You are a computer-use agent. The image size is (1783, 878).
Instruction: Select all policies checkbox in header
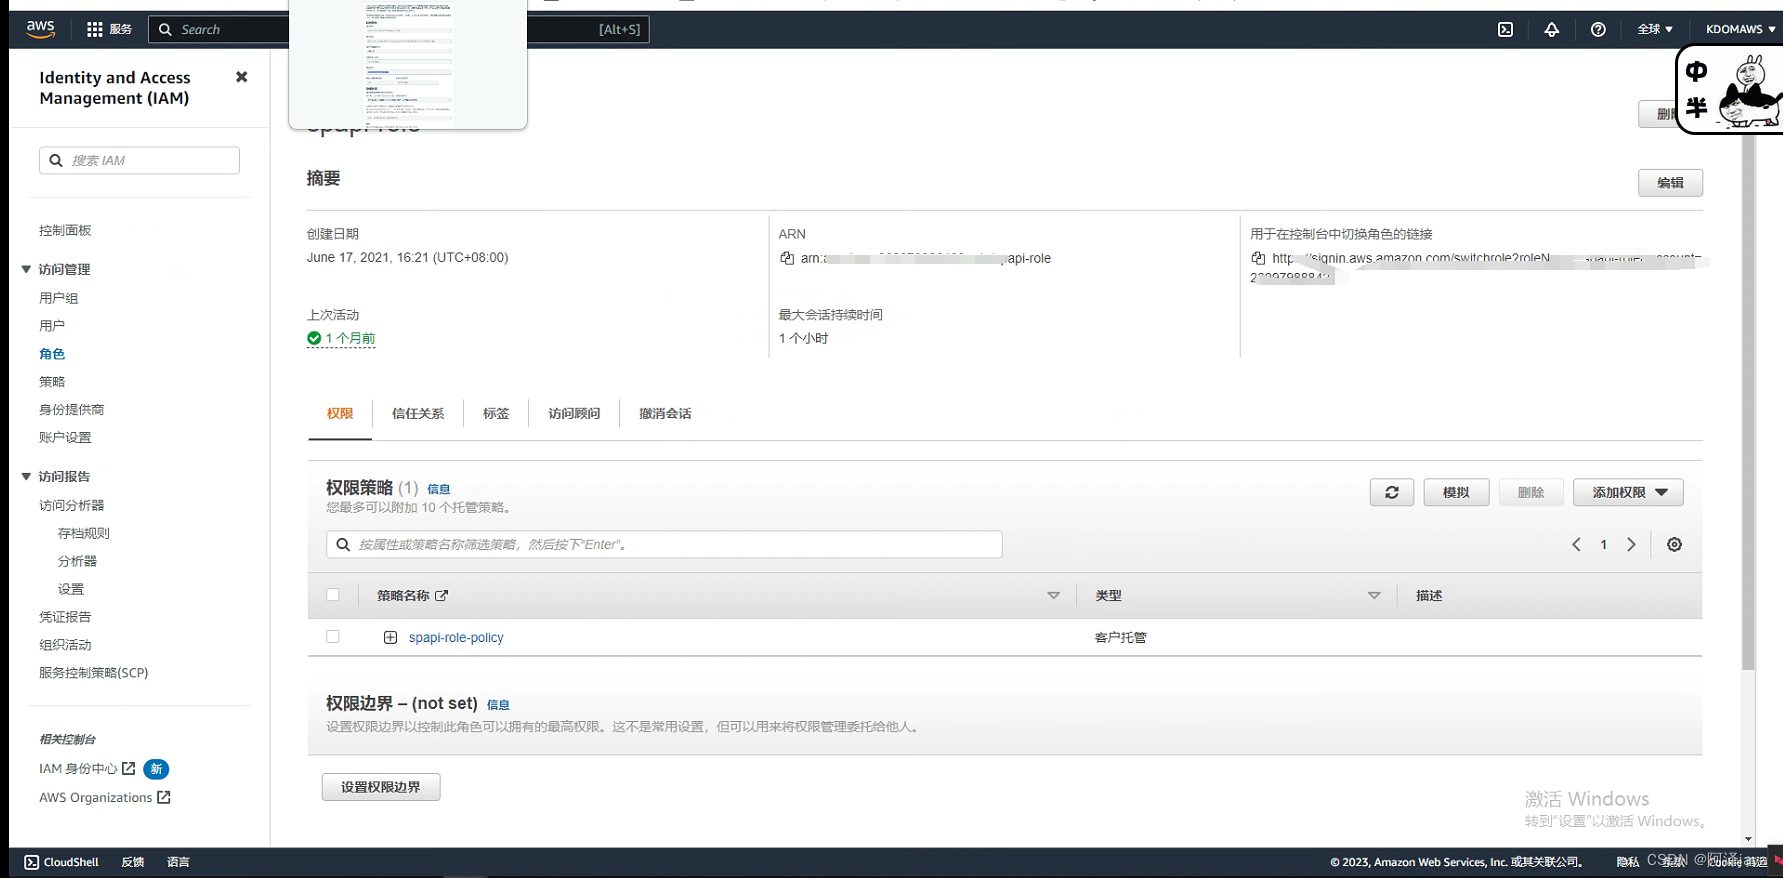[333, 594]
